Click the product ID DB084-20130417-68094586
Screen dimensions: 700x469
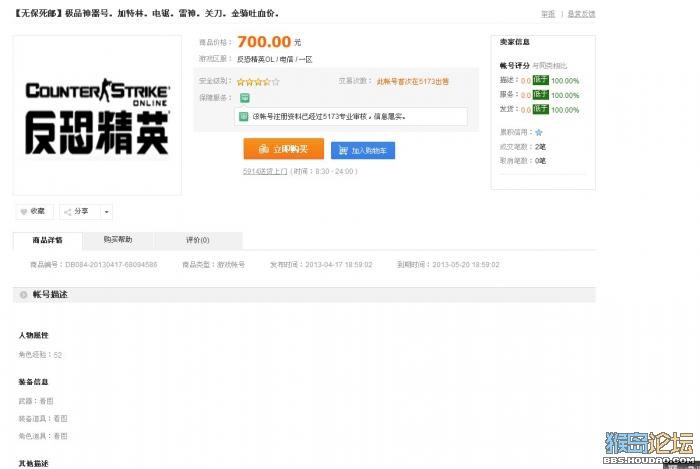click(x=111, y=265)
